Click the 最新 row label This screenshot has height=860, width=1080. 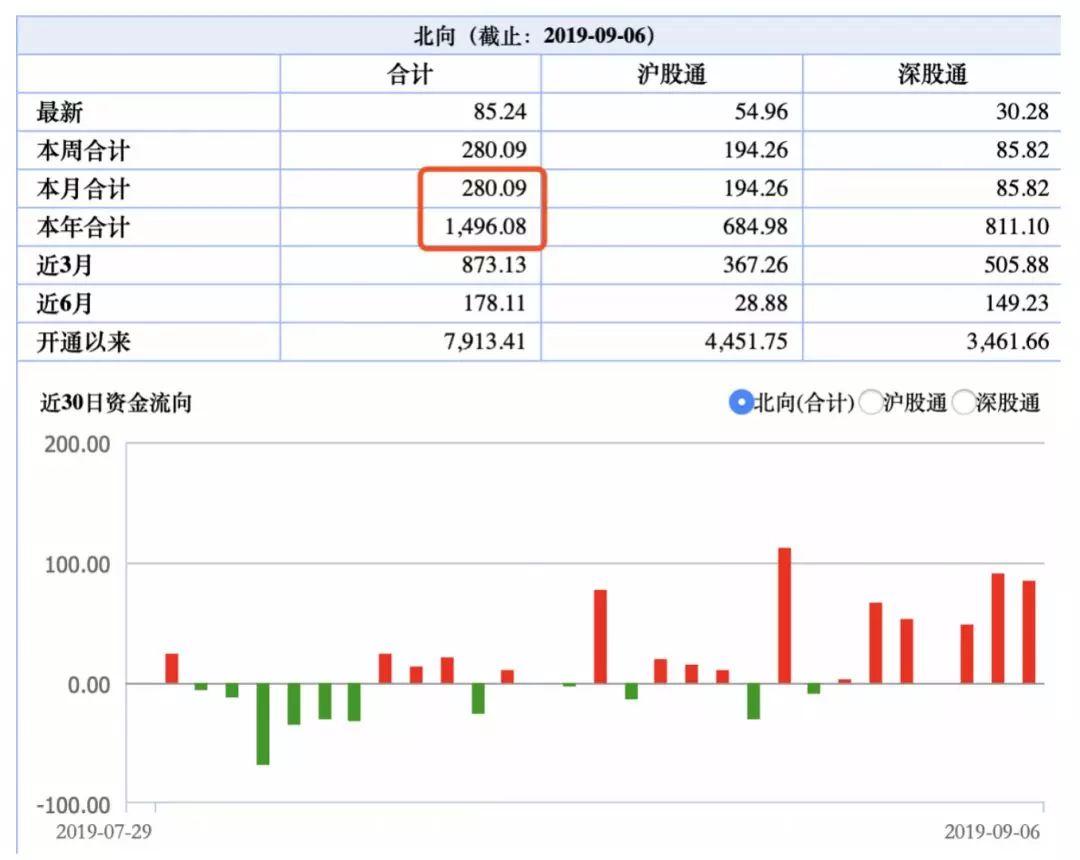point(60,112)
